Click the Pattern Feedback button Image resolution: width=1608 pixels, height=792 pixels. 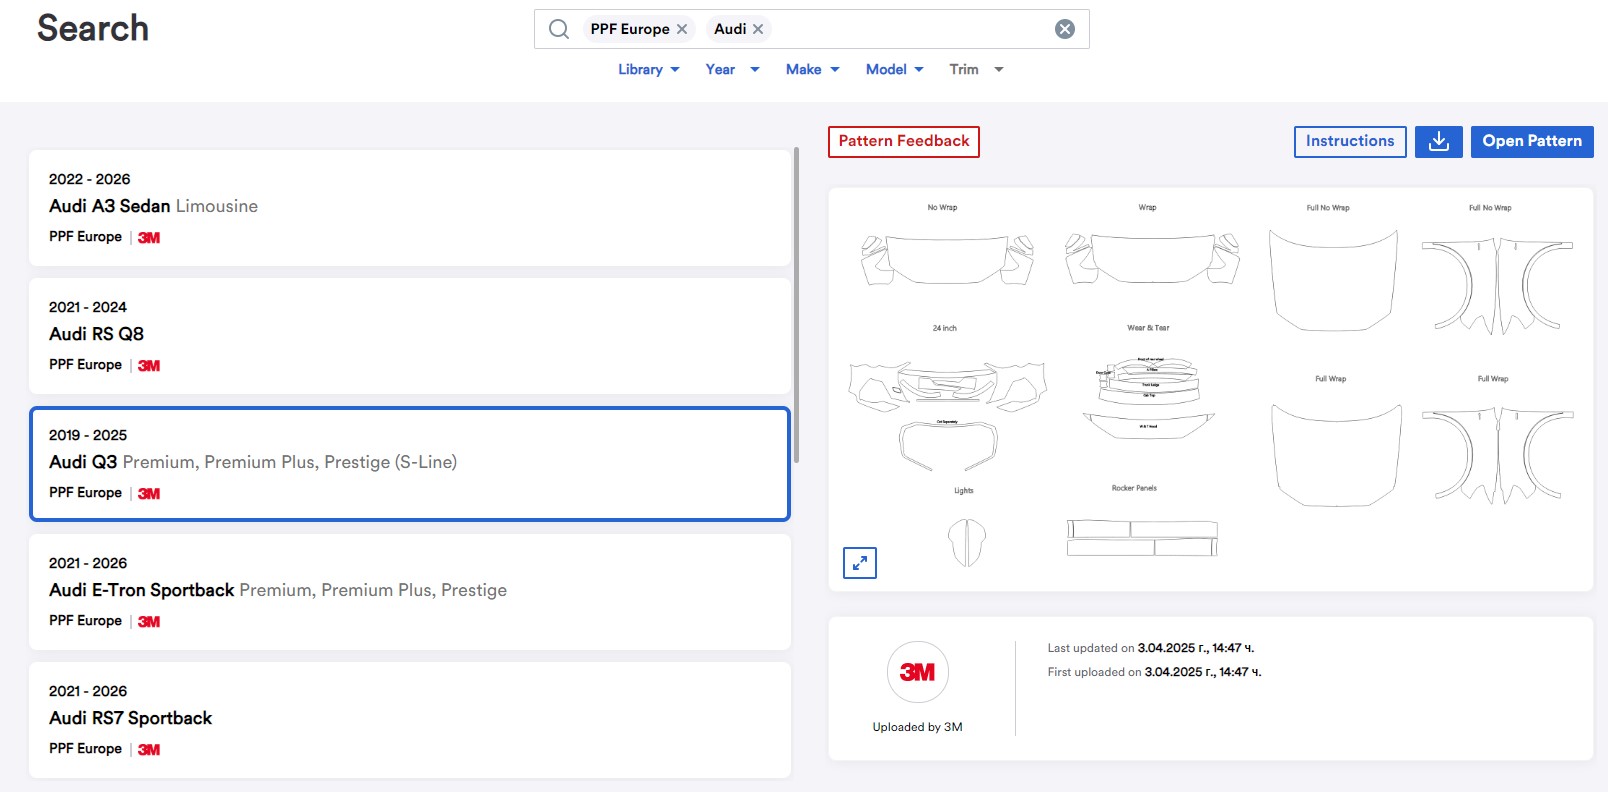click(x=903, y=142)
